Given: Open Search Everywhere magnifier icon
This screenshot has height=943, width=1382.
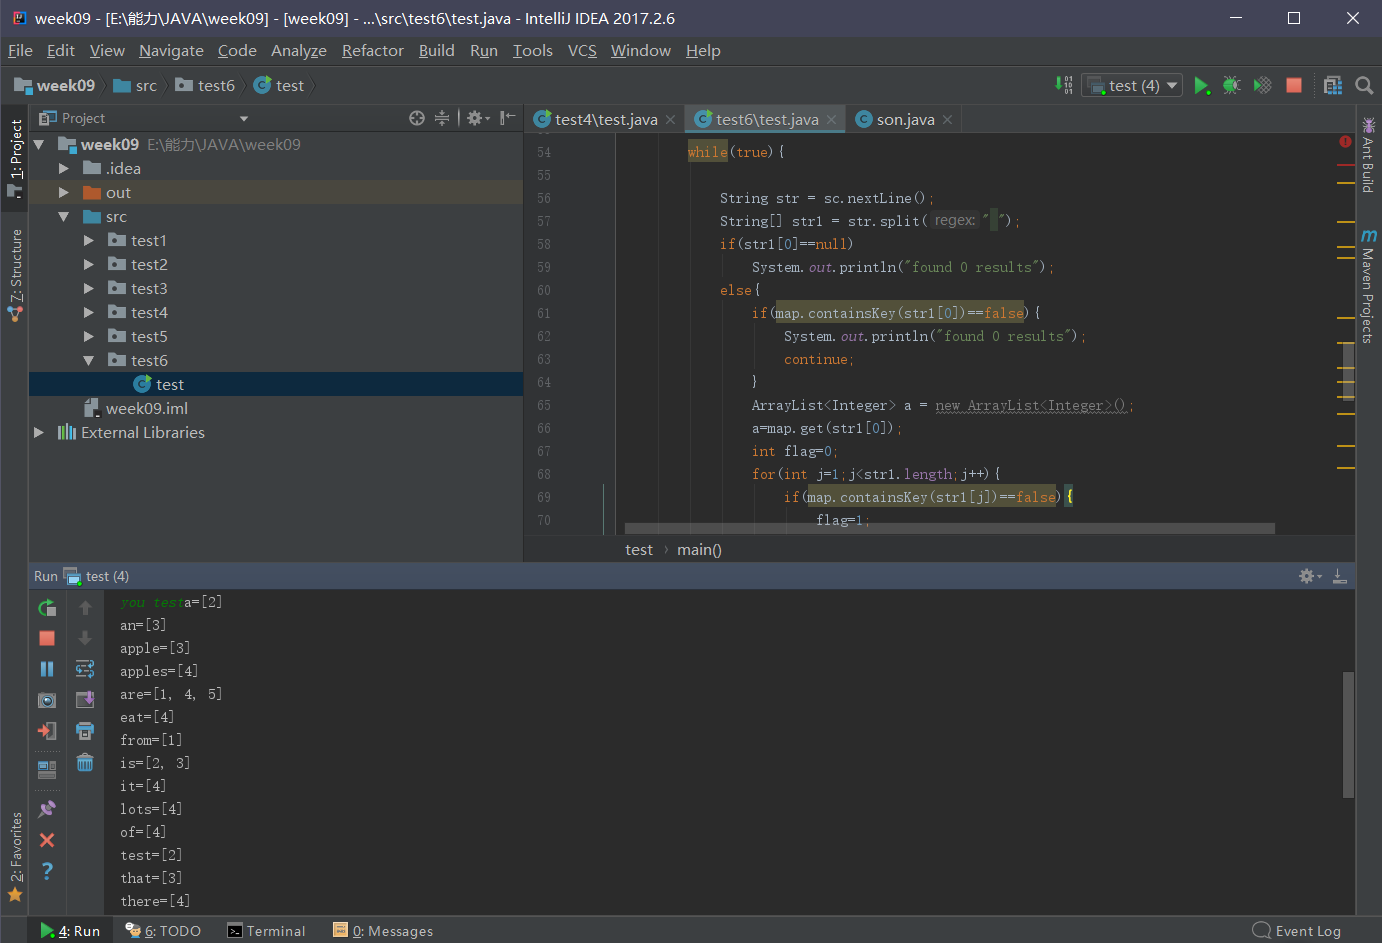Looking at the screenshot, I should pos(1364,86).
